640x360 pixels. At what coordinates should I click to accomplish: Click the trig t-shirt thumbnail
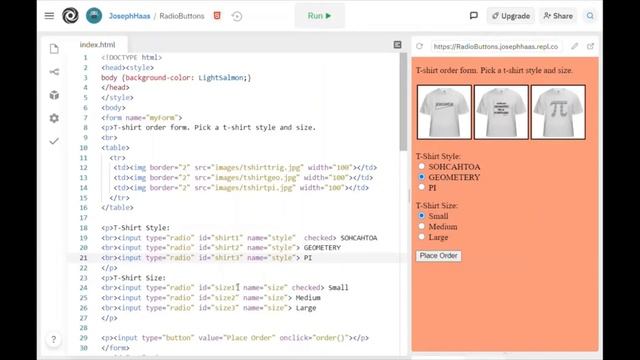(444, 112)
